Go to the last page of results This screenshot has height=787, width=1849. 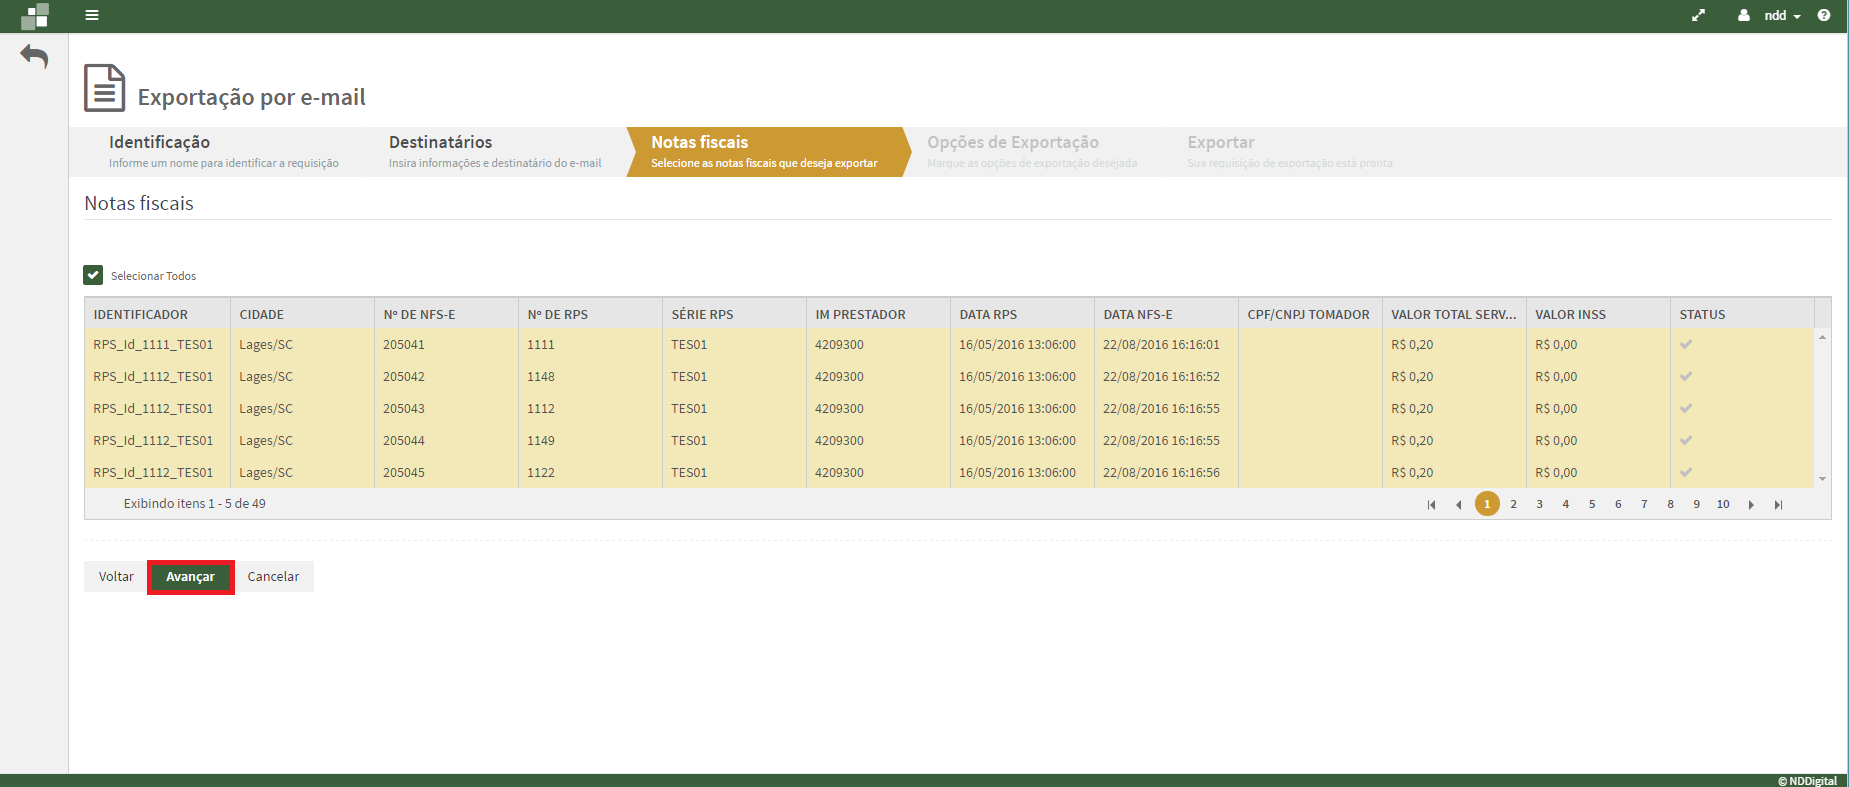pos(1778,505)
